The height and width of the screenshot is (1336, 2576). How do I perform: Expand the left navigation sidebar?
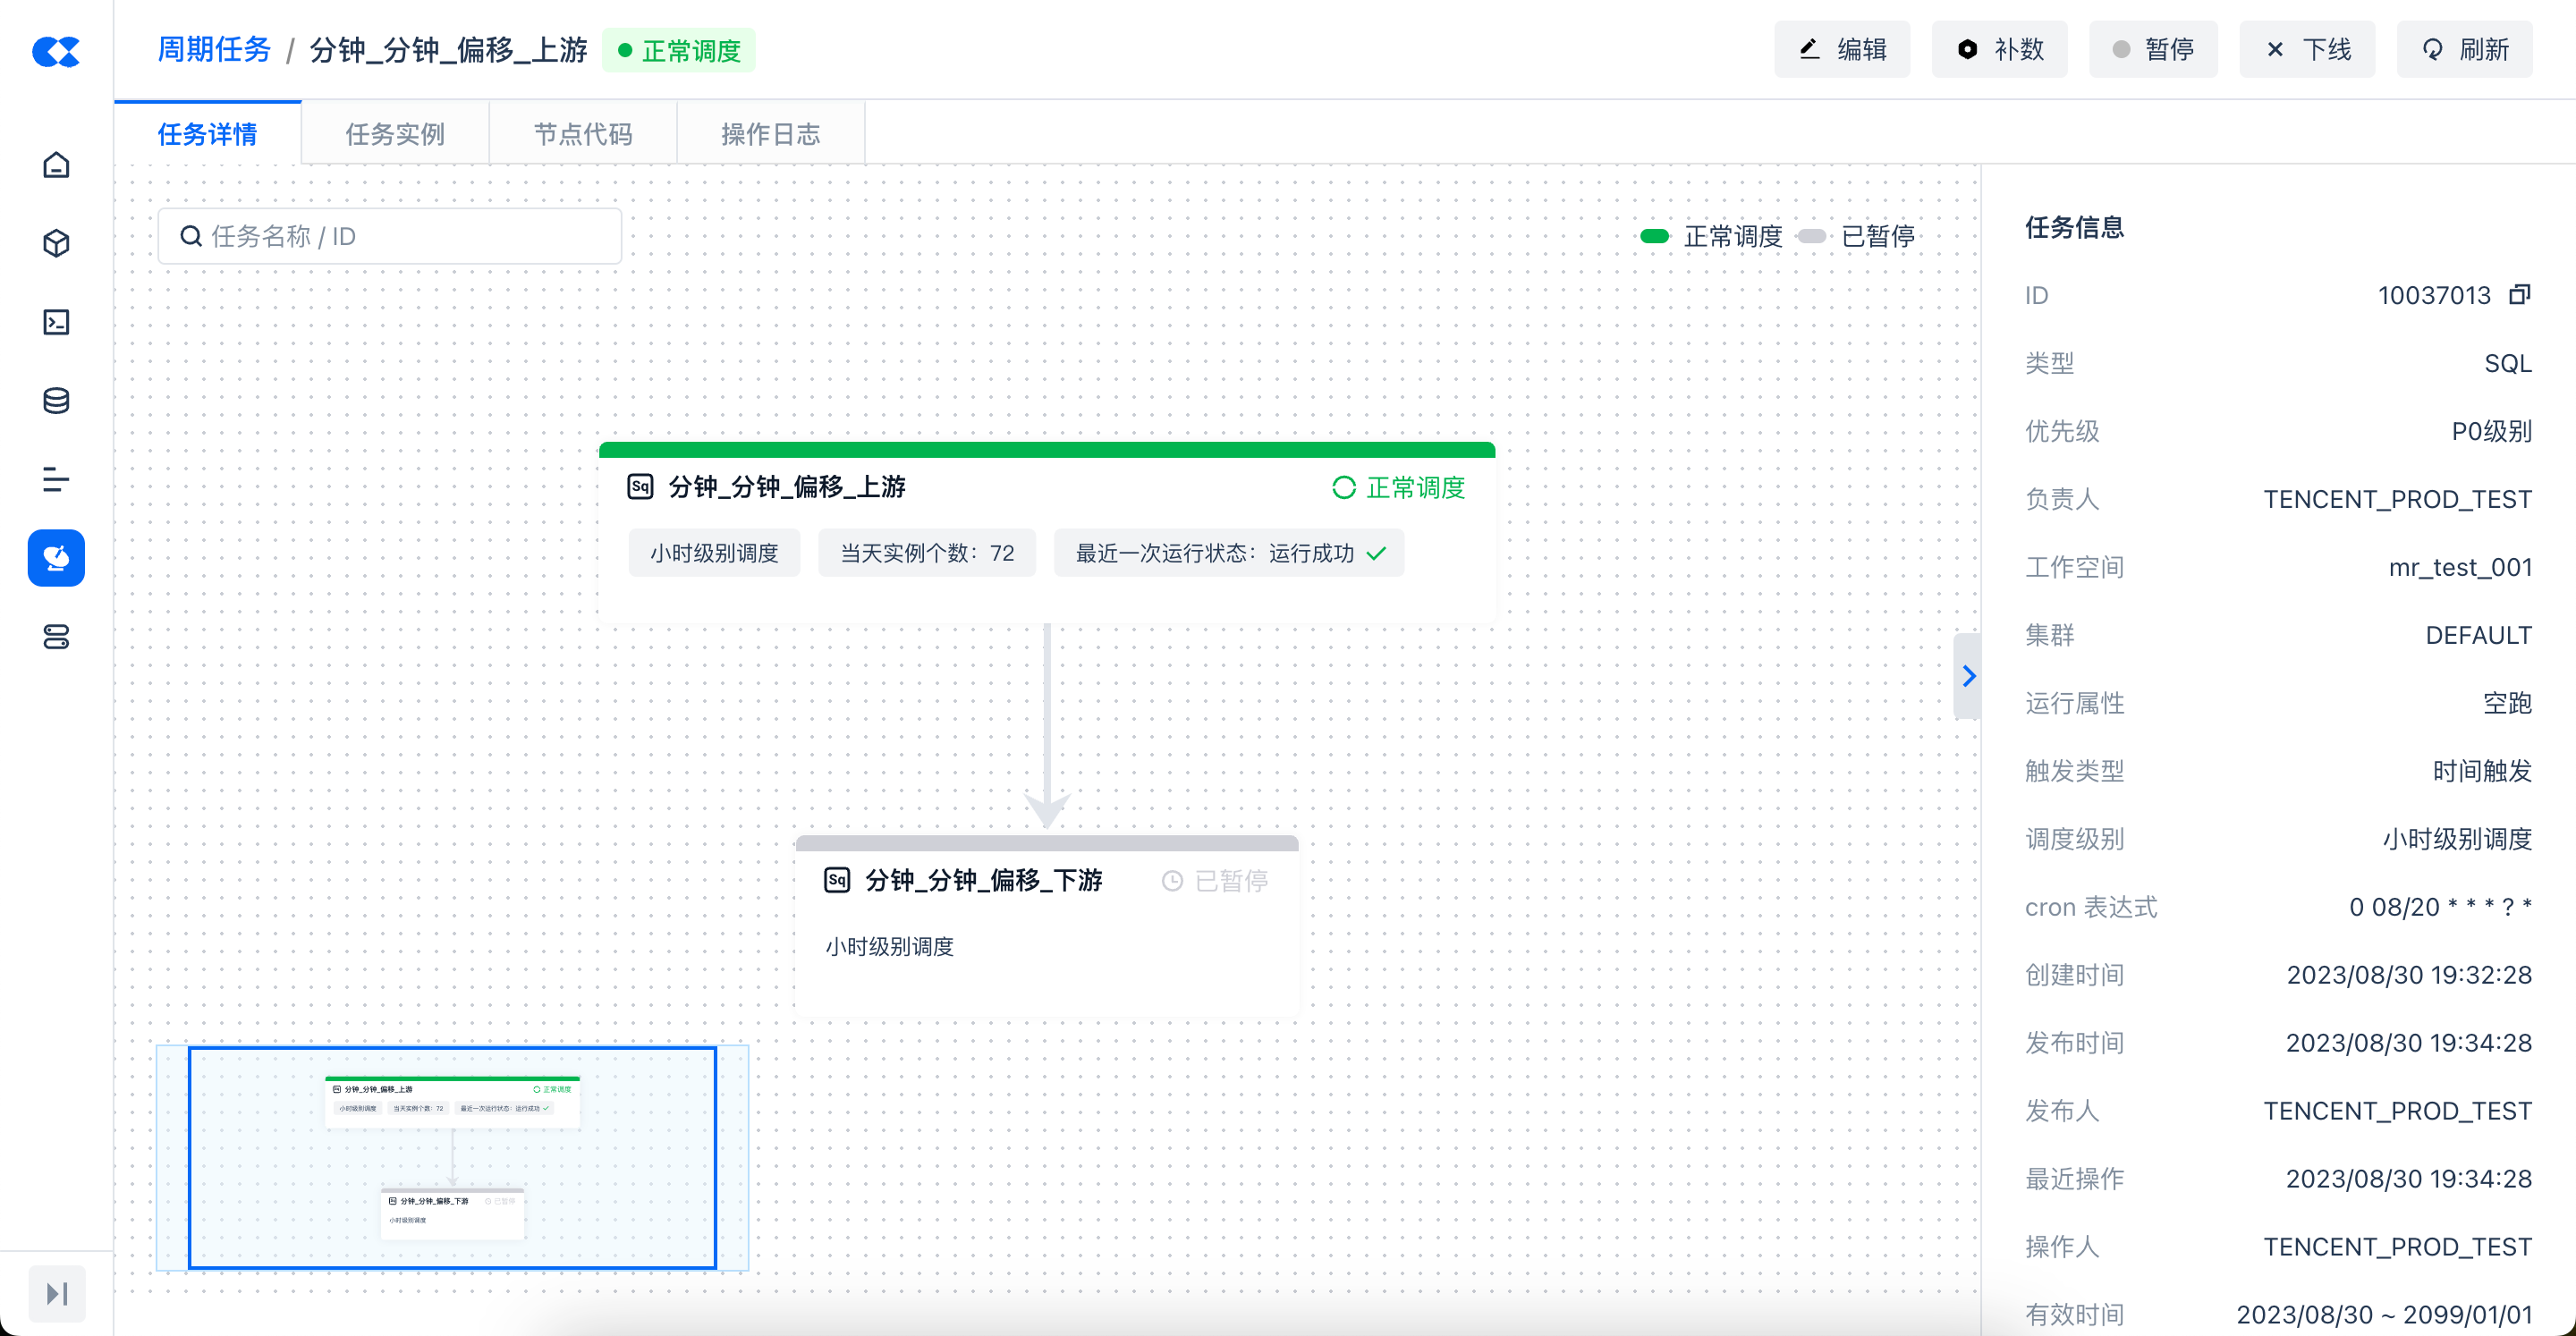57,1293
